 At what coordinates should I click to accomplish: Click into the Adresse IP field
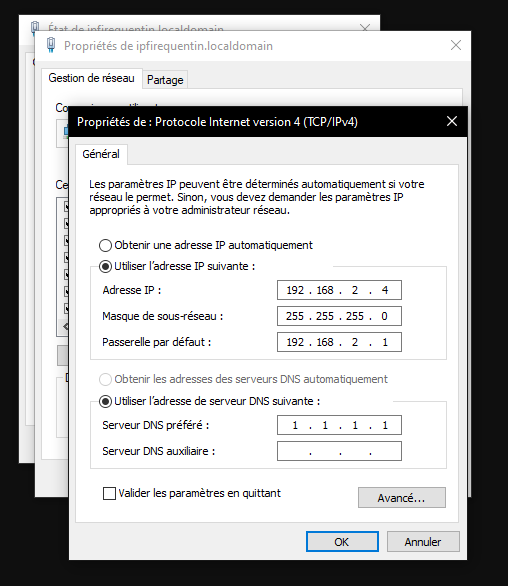pyautogui.click(x=339, y=290)
